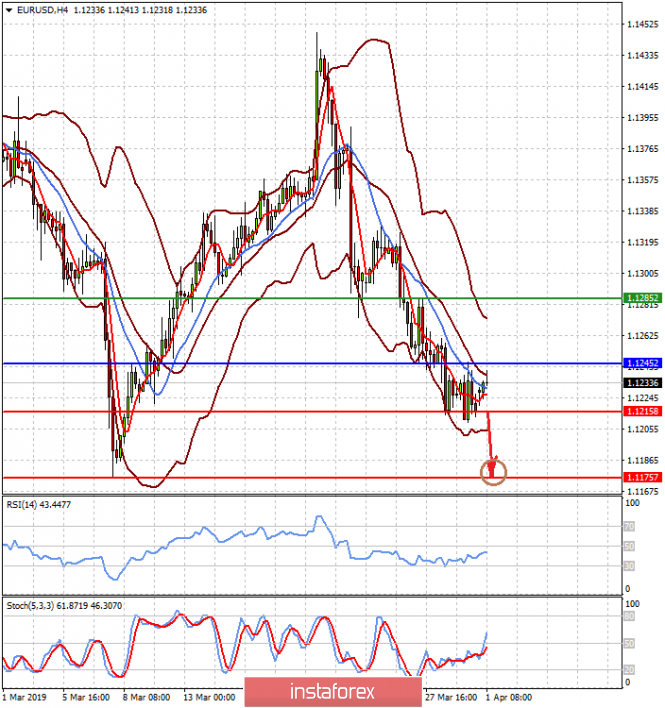Click the 1.14525 price scale value
Screen dimensions: 665x708
[643, 24]
